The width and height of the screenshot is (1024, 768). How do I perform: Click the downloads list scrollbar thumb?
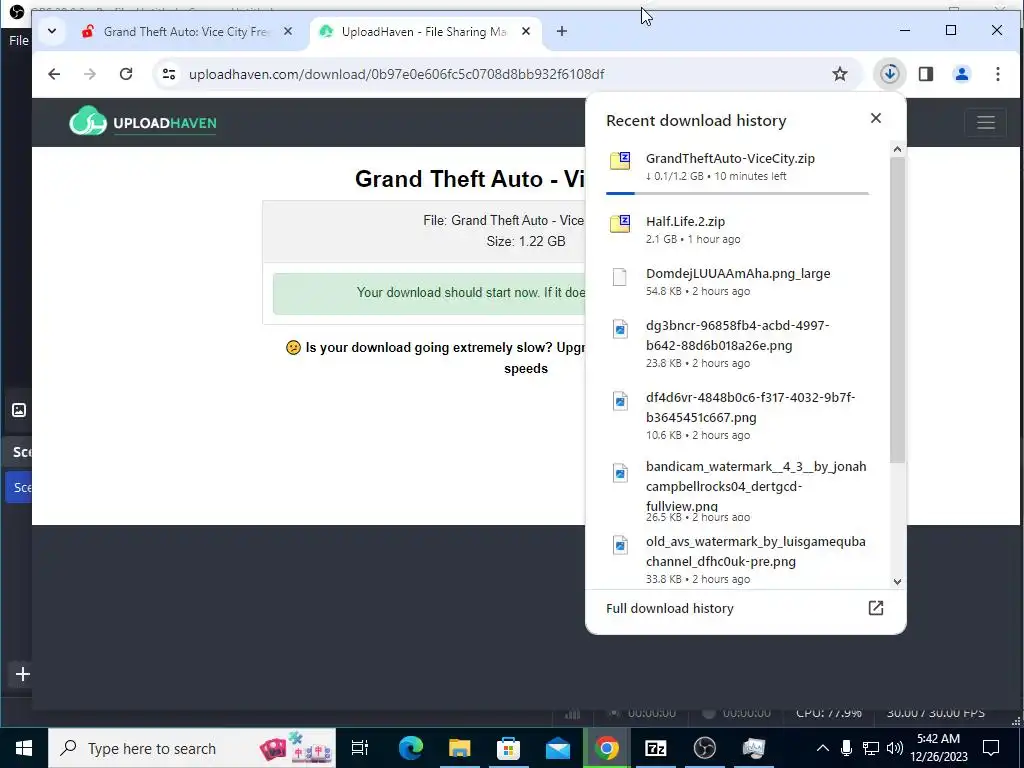pos(897,310)
